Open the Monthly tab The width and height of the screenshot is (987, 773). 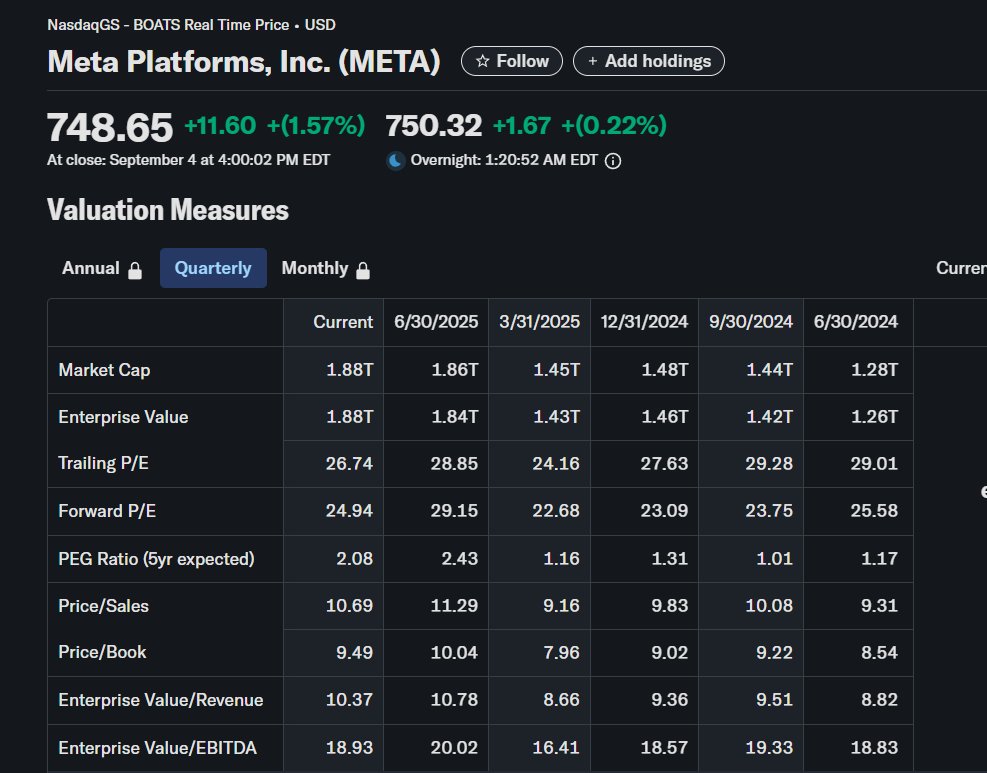click(x=325, y=268)
